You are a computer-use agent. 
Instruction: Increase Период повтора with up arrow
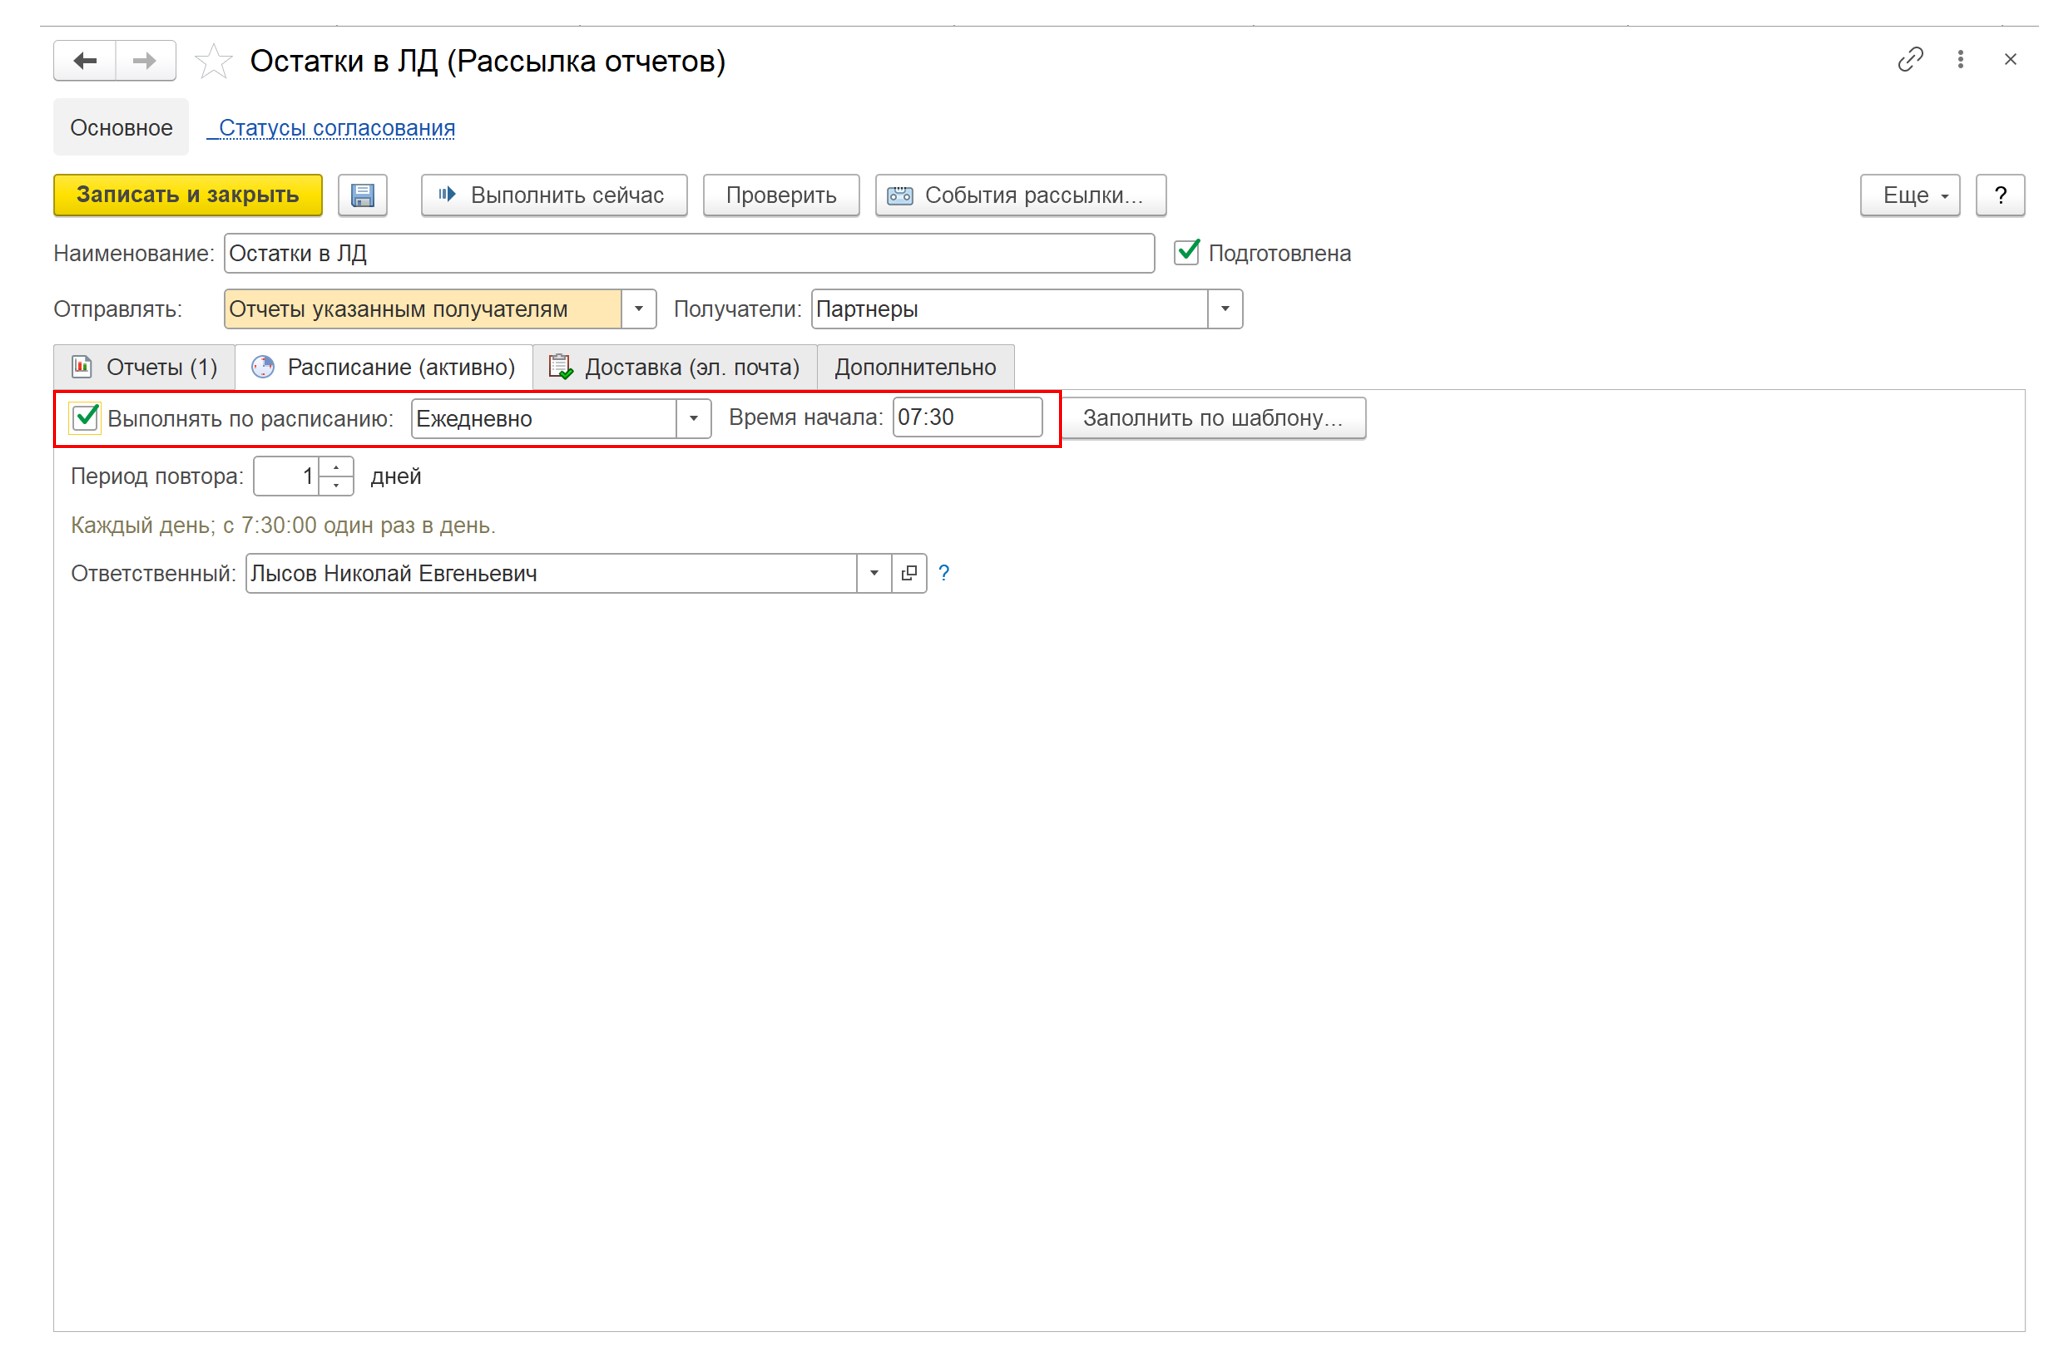click(x=337, y=467)
